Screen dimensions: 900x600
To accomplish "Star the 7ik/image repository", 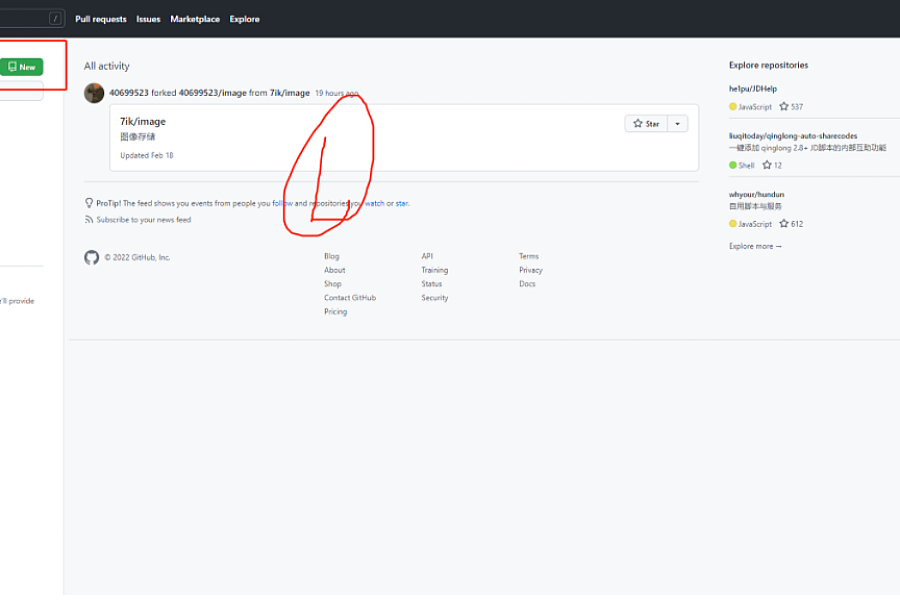I will tap(646, 123).
